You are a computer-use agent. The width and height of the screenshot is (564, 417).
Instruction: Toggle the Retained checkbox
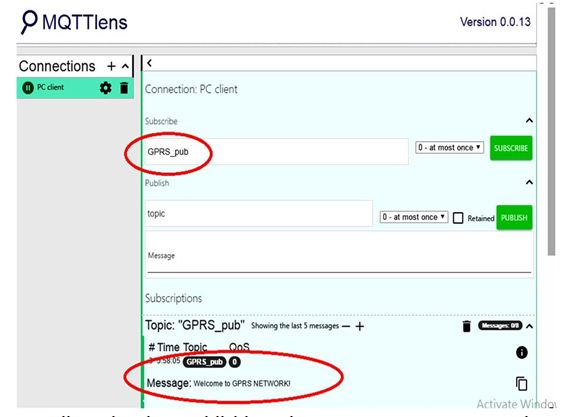click(x=458, y=218)
